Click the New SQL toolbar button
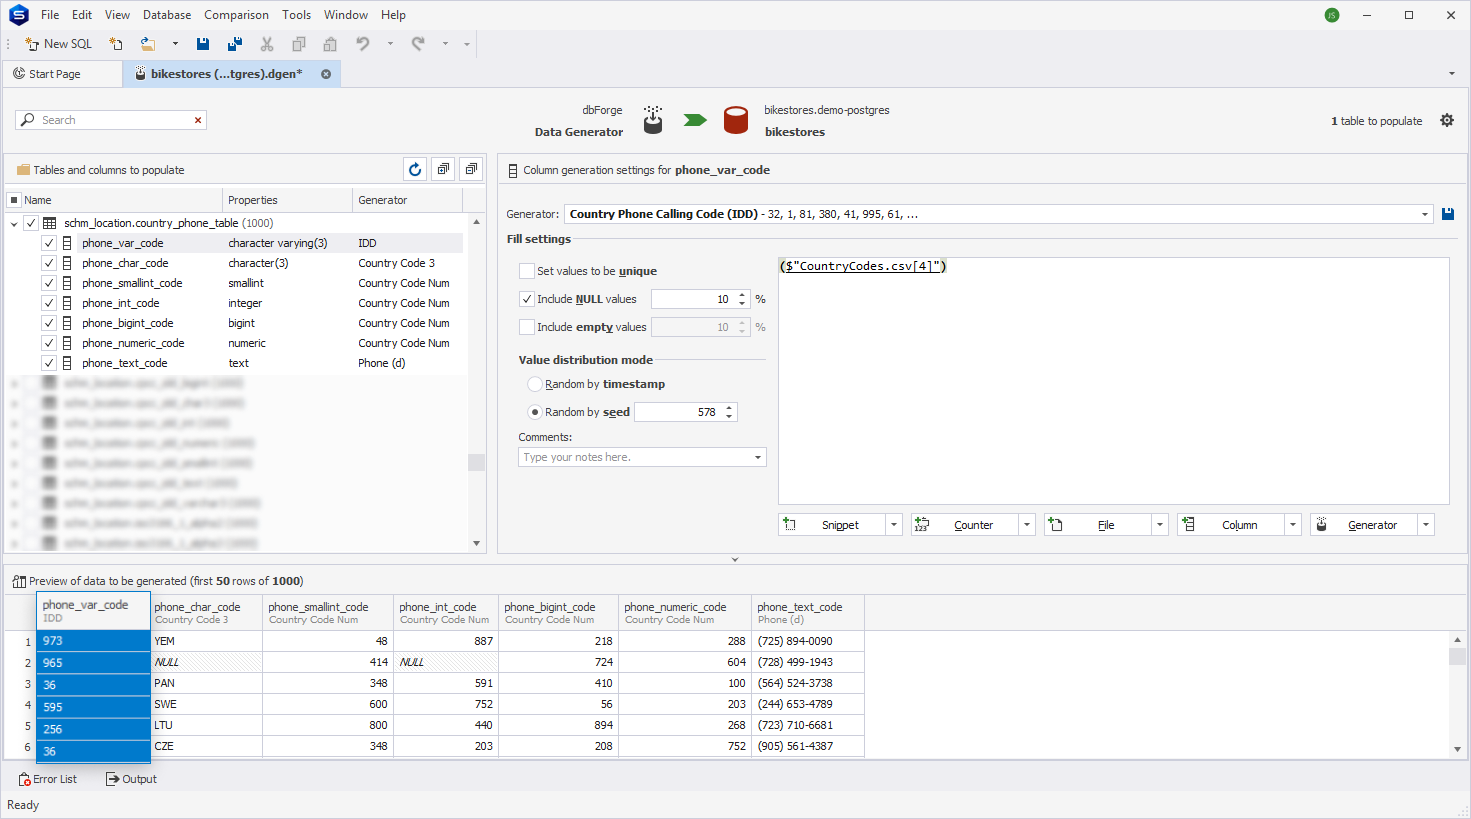Screen dimensions: 1471x819 point(58,44)
